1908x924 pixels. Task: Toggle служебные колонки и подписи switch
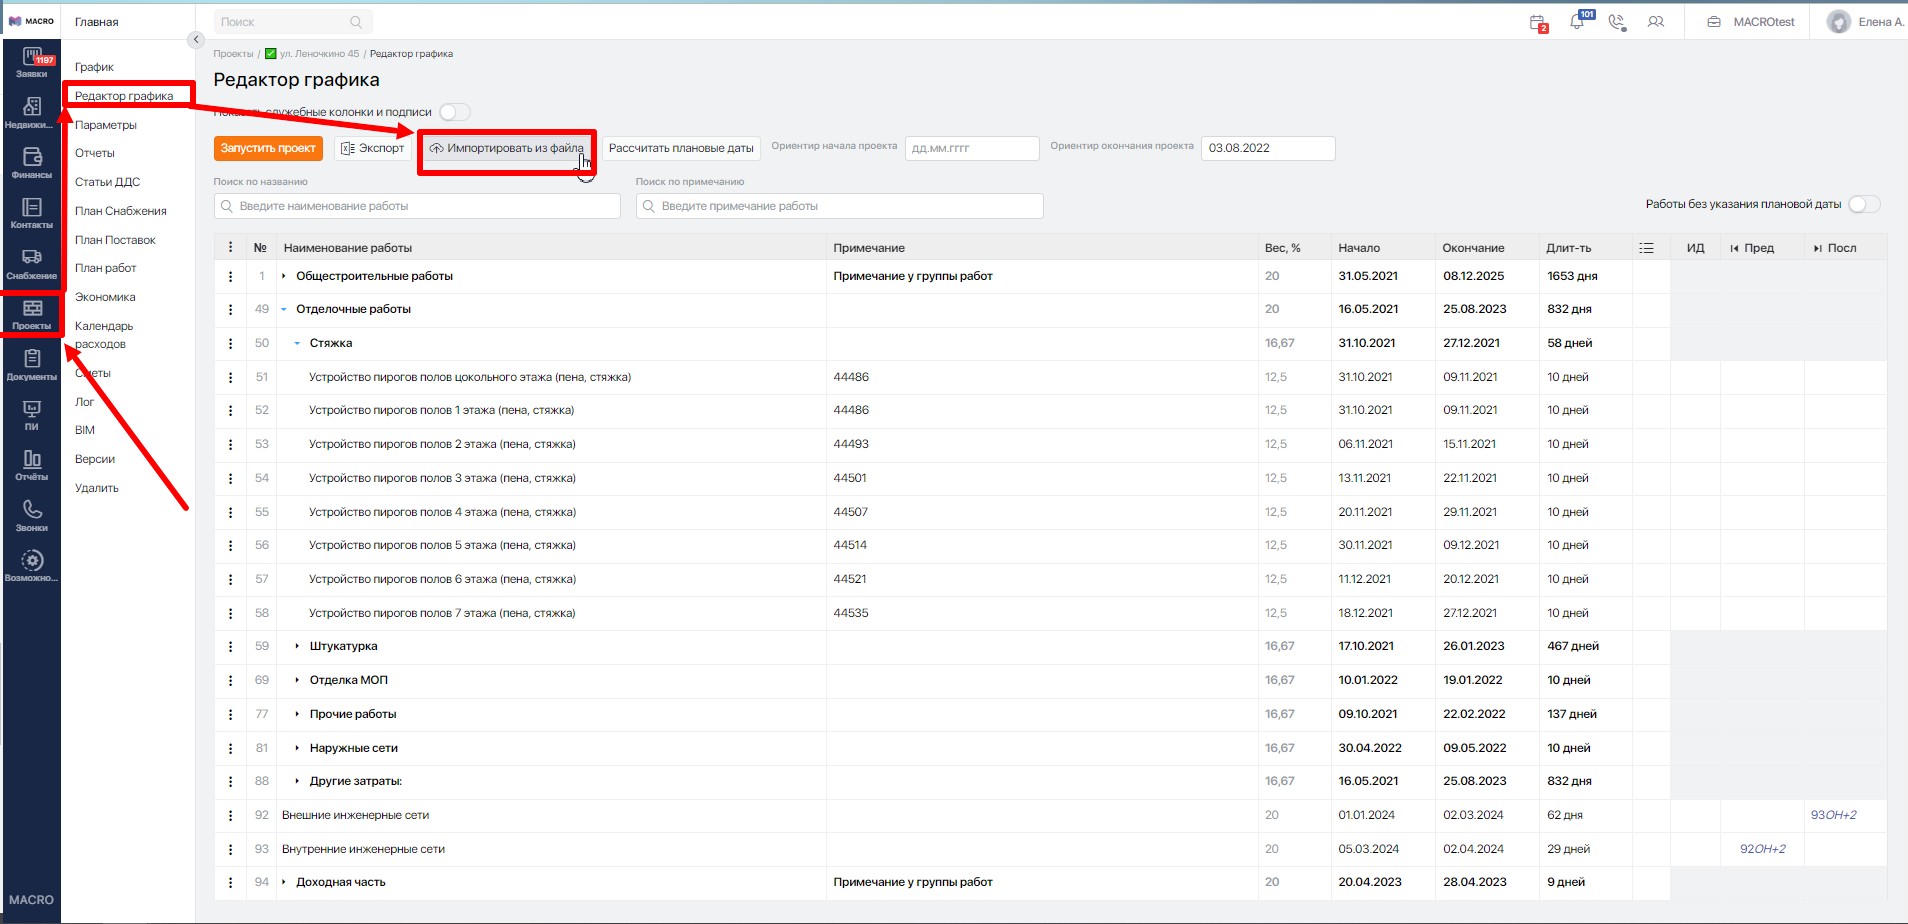tap(454, 112)
